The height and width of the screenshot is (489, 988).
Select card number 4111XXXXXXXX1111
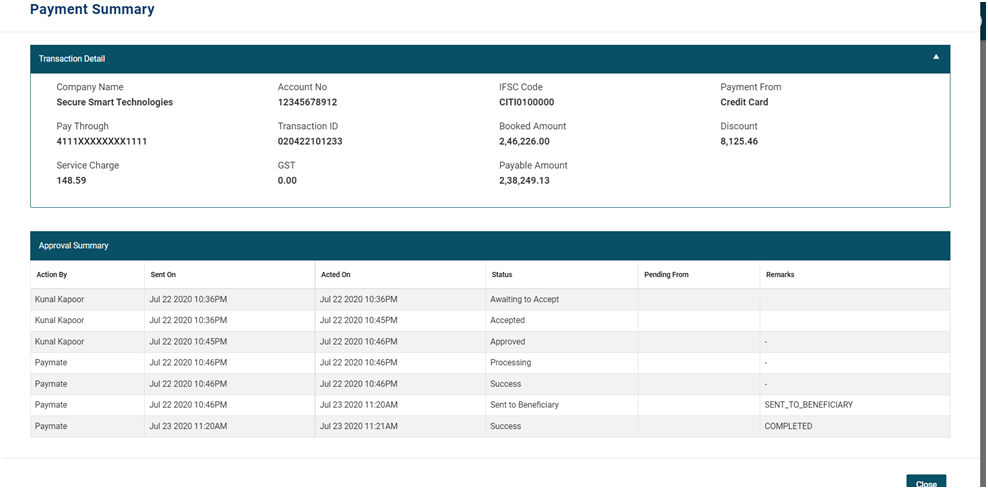coord(101,141)
